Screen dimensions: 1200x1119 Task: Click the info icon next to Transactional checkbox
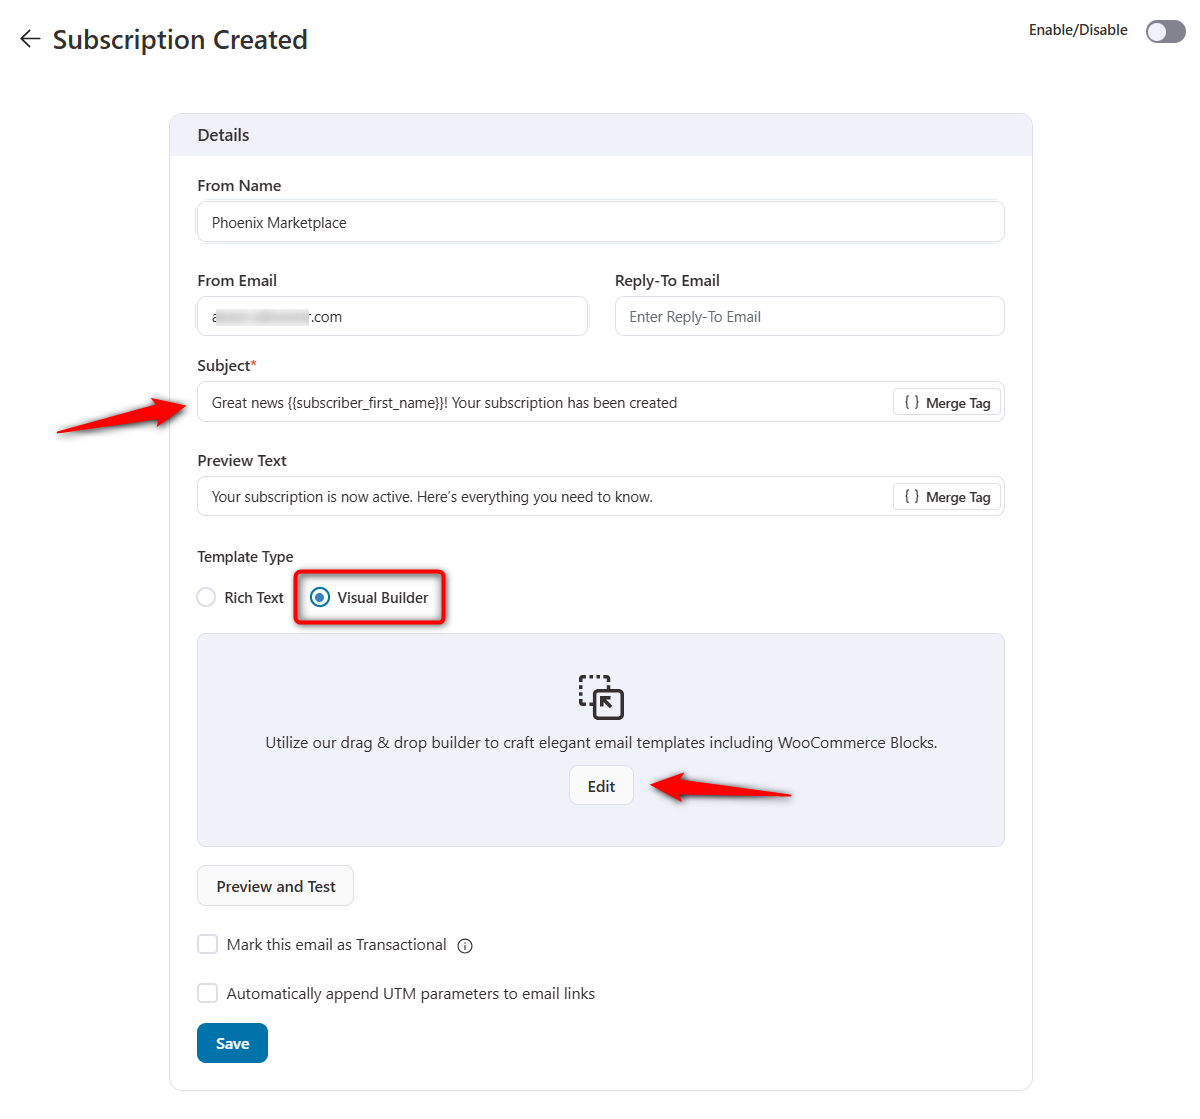464,944
